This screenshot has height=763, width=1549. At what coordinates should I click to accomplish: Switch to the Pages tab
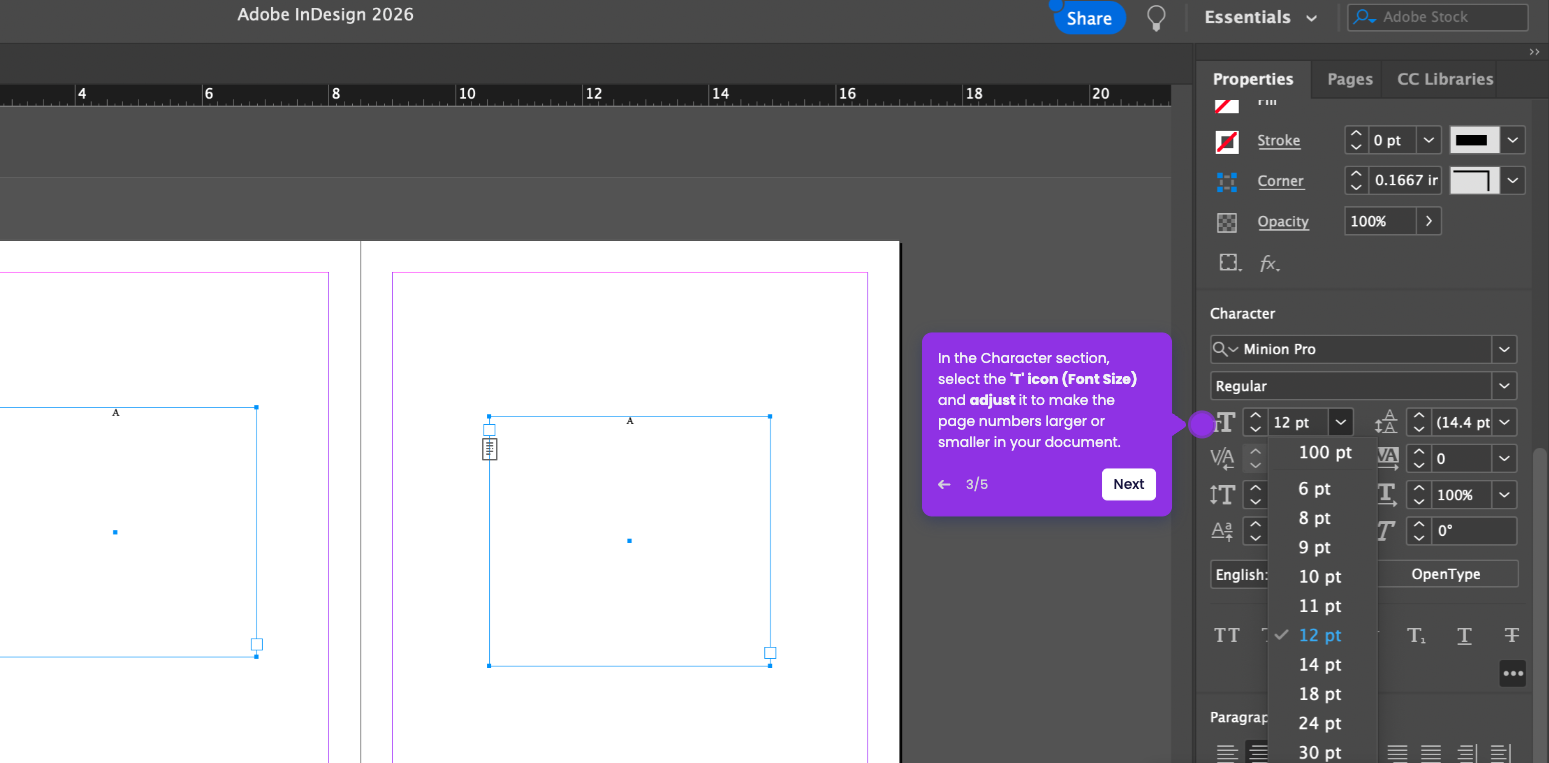1350,79
